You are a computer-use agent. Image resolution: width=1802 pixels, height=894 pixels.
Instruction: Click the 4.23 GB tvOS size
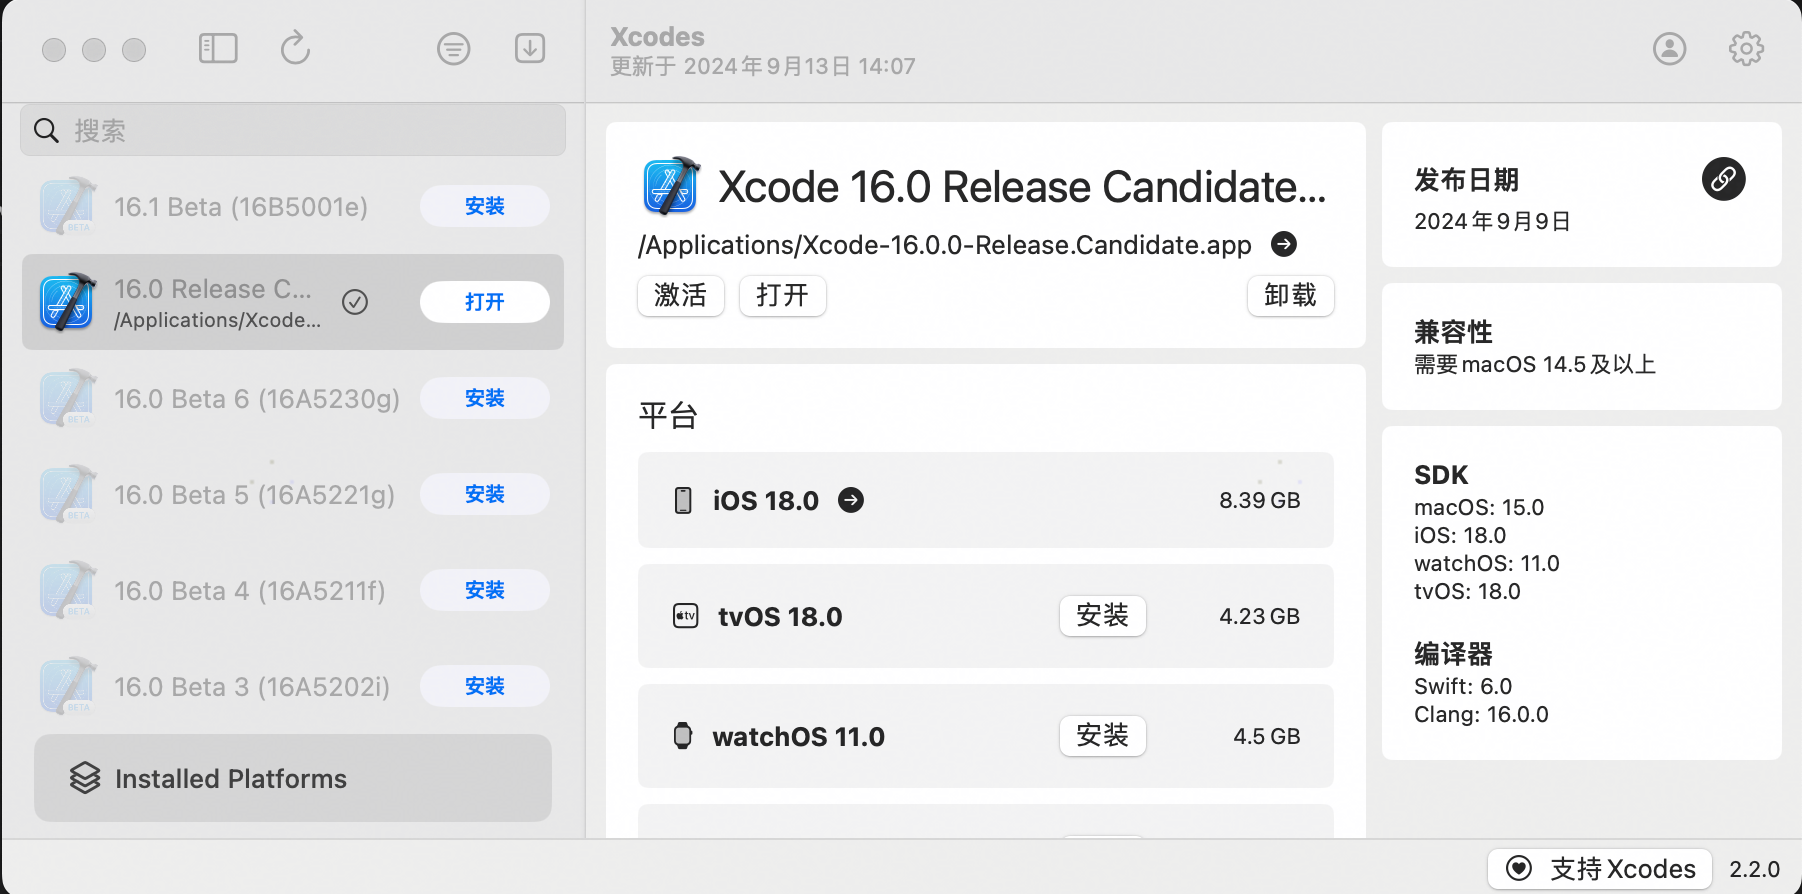coord(1259,616)
